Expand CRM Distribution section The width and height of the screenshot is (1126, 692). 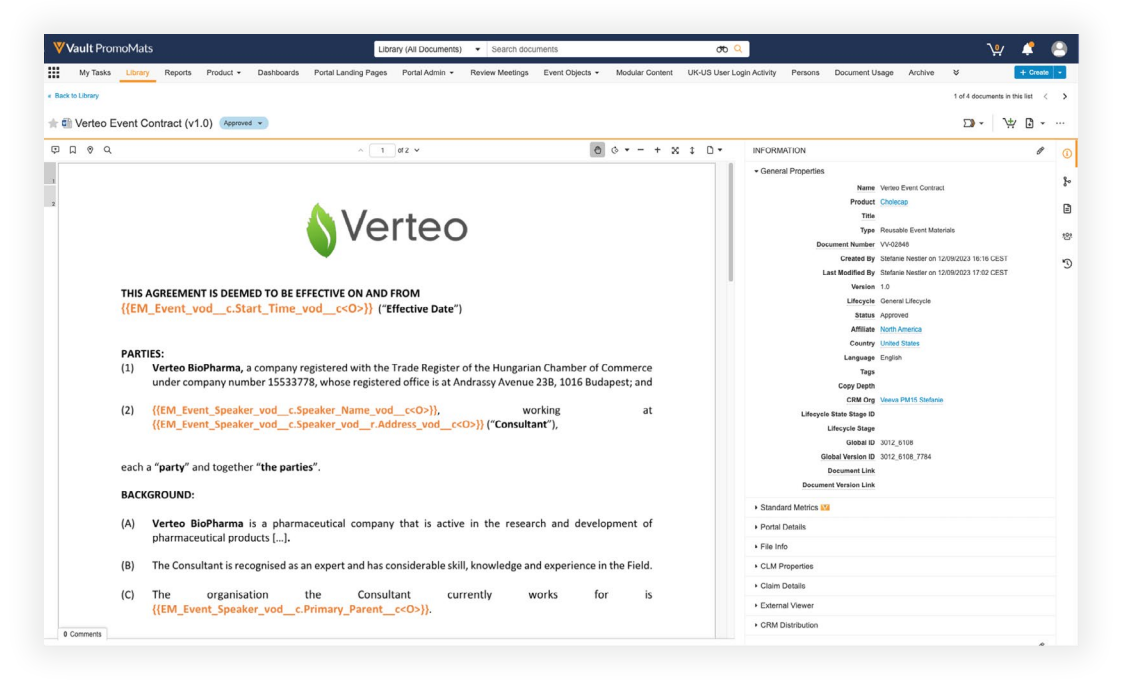[x=786, y=625]
